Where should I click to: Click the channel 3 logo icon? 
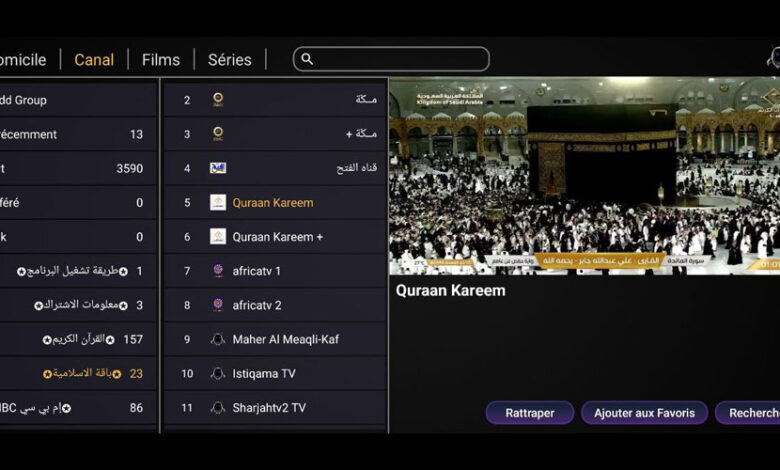tap(218, 134)
